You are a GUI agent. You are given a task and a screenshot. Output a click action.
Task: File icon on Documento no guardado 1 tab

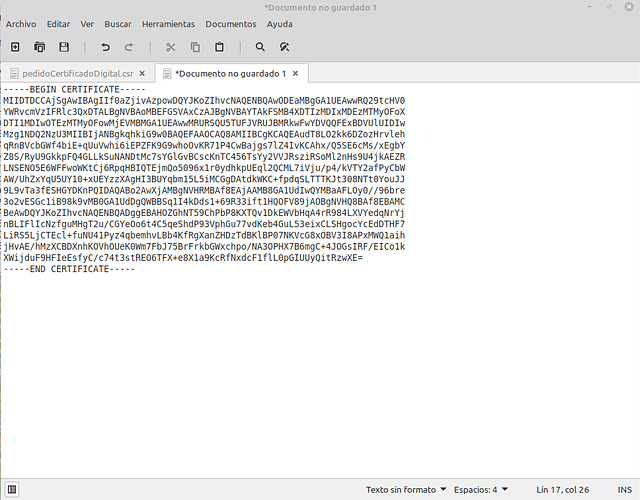point(167,73)
